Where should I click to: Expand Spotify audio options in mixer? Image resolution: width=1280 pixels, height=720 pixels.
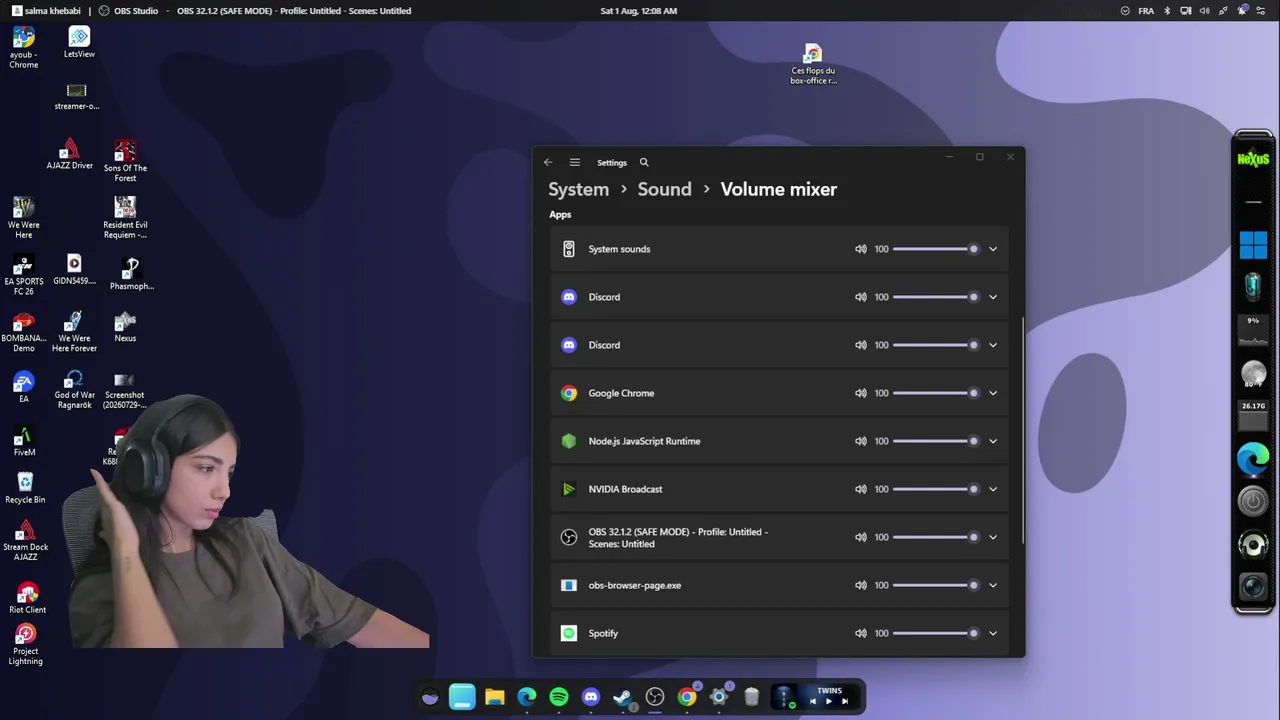(993, 633)
